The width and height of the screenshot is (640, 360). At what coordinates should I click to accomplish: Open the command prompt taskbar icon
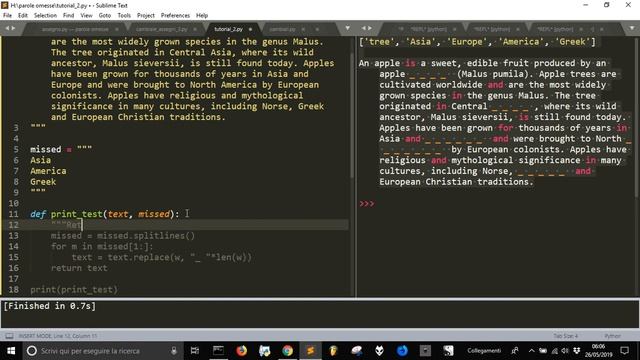point(218,351)
